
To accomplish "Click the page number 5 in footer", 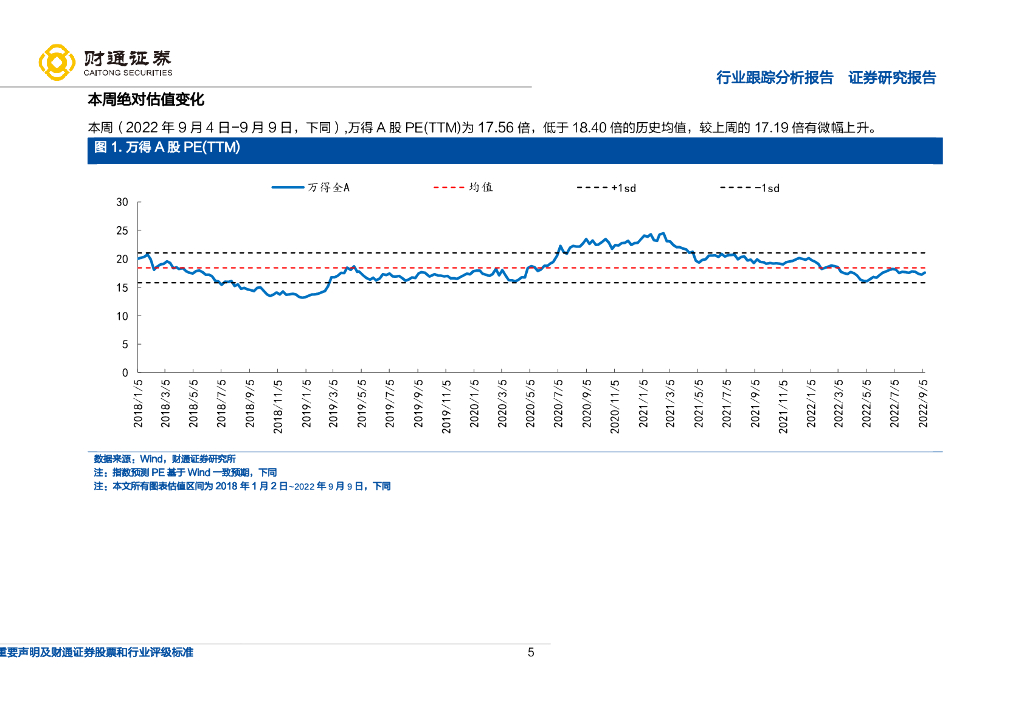I will [x=531, y=652].
